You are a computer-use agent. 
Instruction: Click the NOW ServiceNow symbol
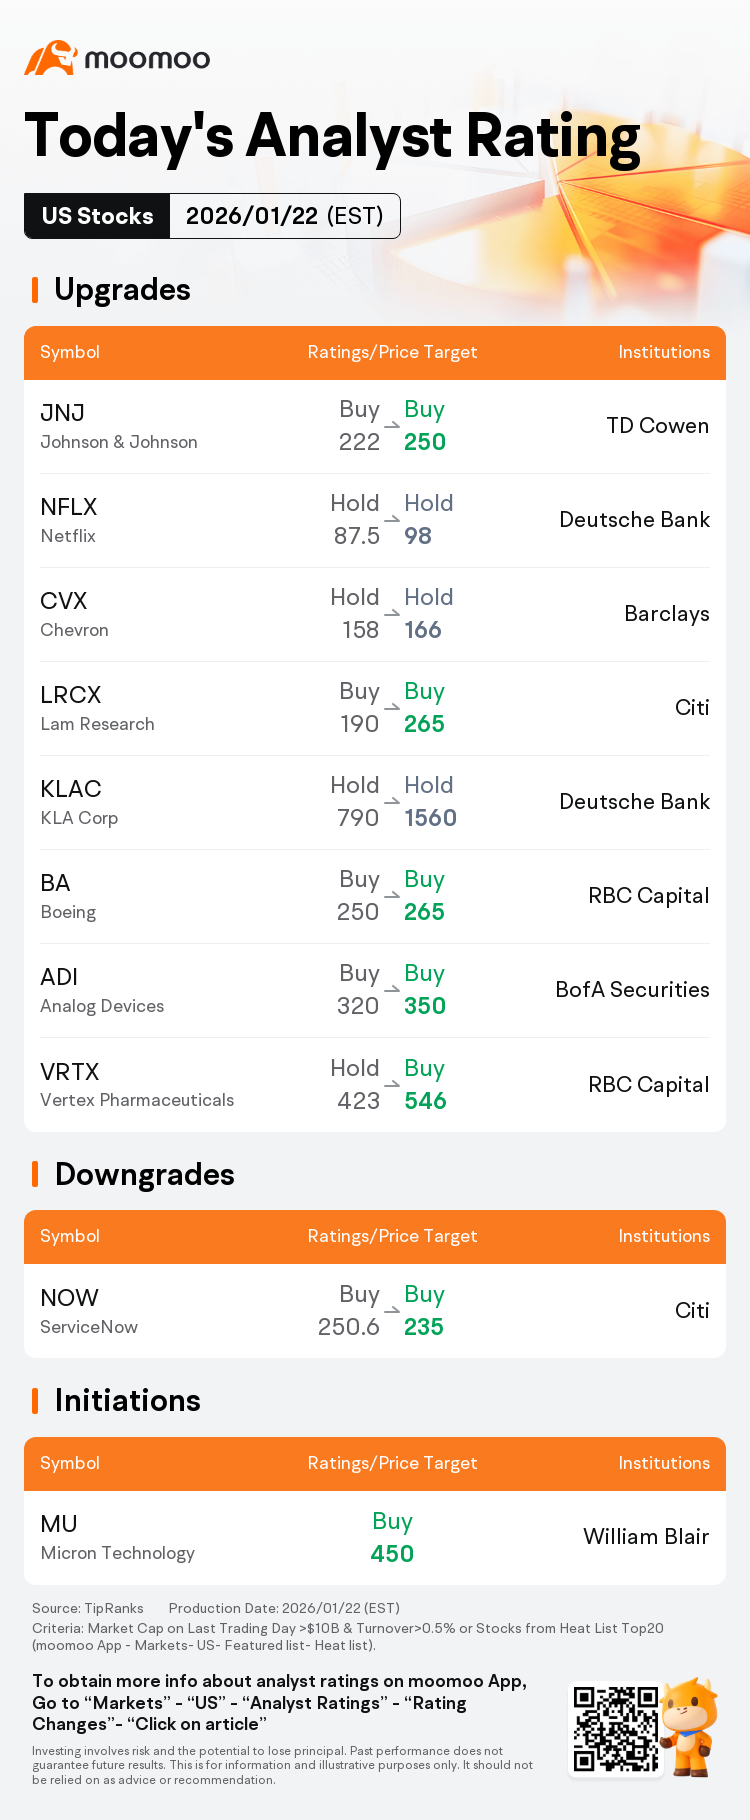89,1311
